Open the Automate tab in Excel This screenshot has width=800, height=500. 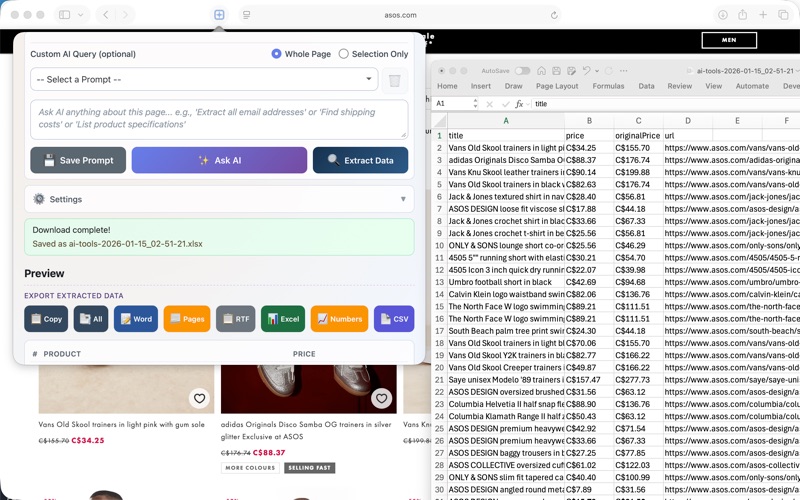(x=752, y=86)
